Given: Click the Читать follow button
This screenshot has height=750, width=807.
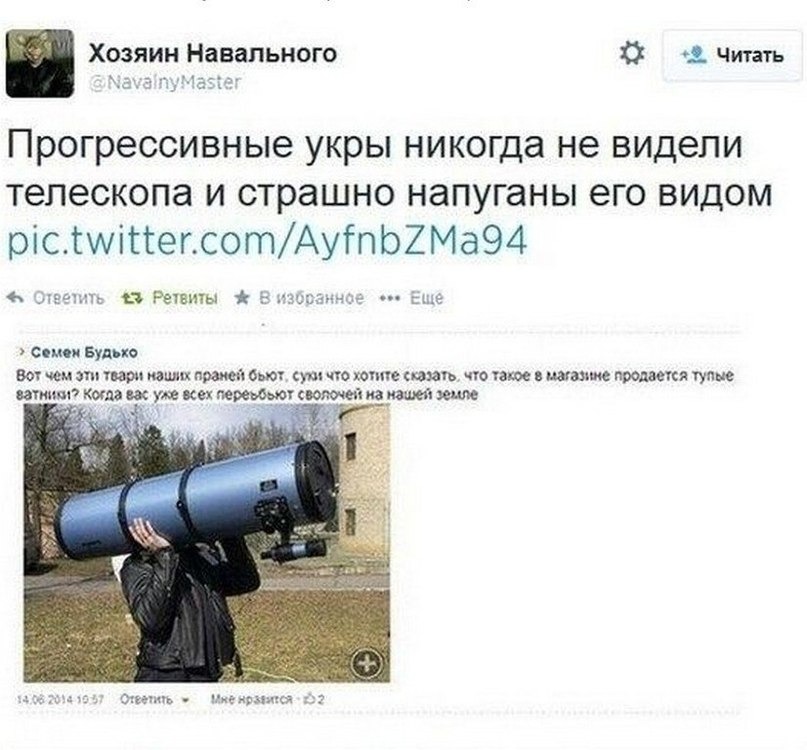Looking at the screenshot, I should pyautogui.click(x=732, y=55).
